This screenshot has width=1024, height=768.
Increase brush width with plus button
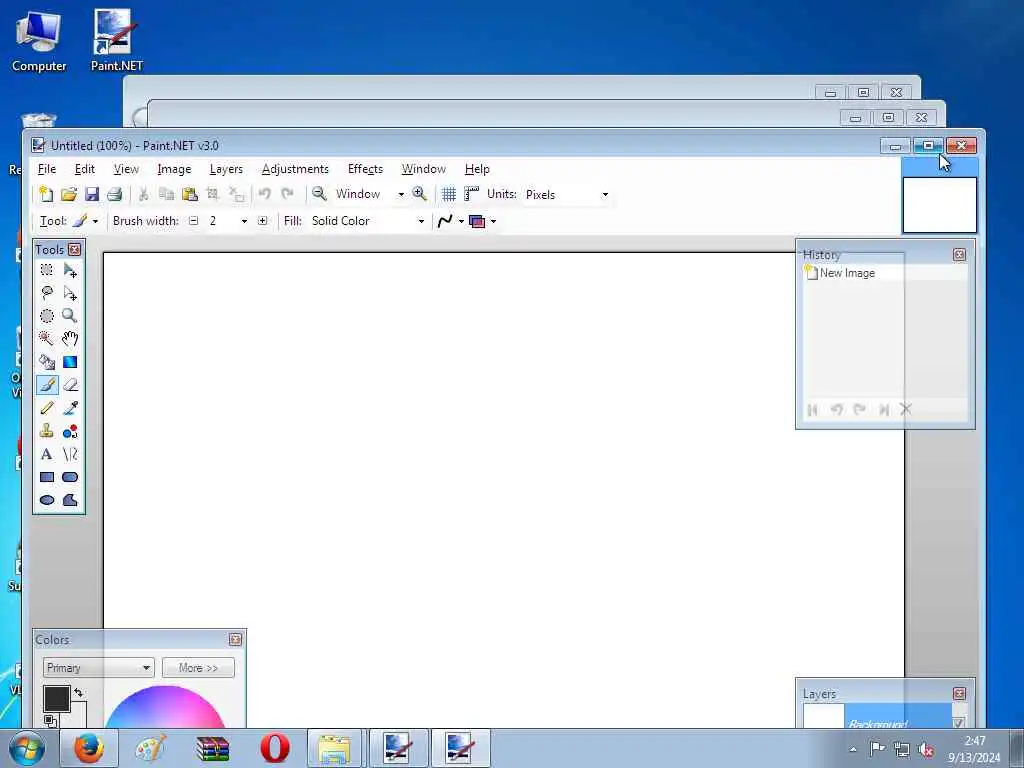[x=263, y=221]
